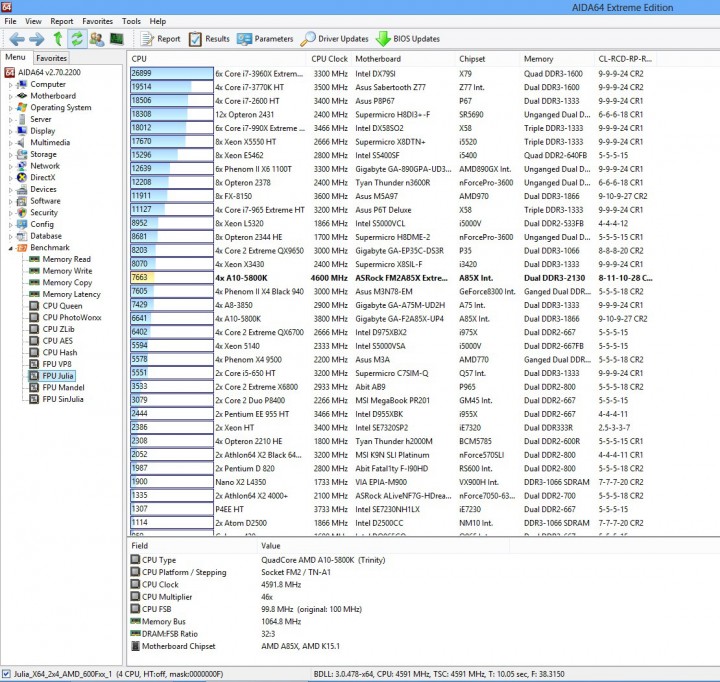The image size is (720, 682).
Task: Select the CPU Queen benchmark icon
Action: (x=34, y=306)
